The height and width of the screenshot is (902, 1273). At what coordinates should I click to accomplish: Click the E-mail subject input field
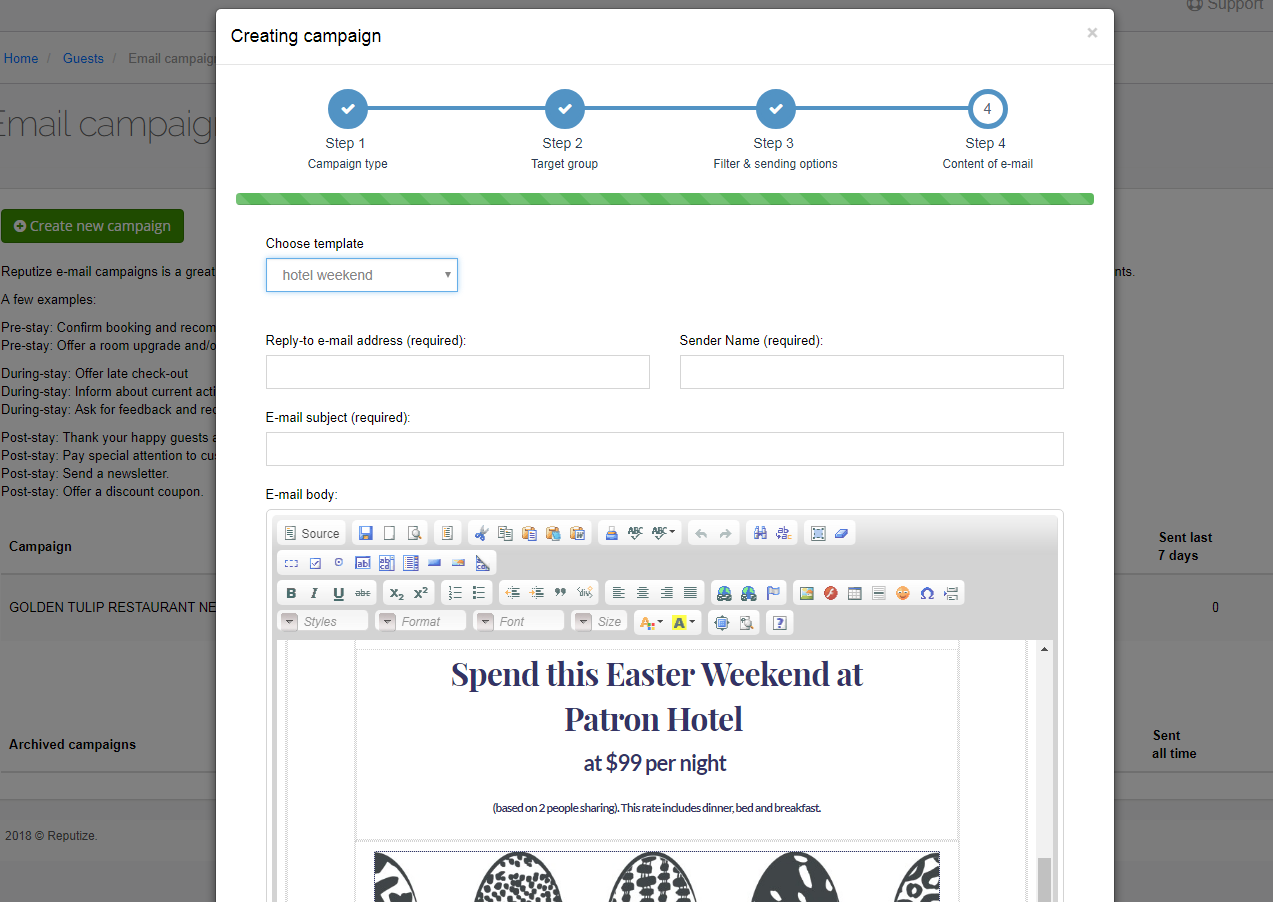pyautogui.click(x=665, y=449)
